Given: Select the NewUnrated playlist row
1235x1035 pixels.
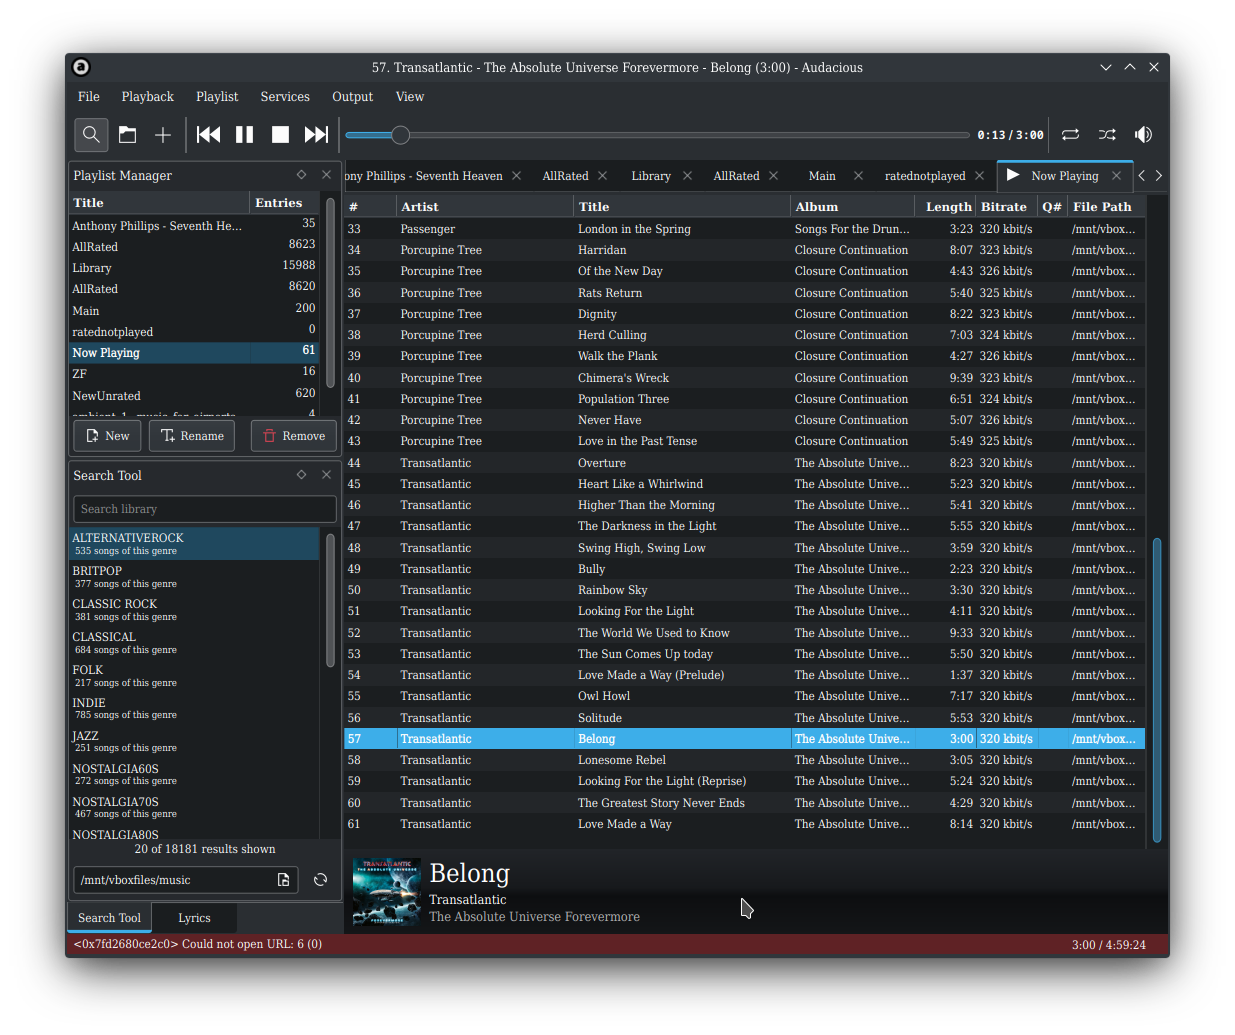Looking at the screenshot, I should (194, 396).
